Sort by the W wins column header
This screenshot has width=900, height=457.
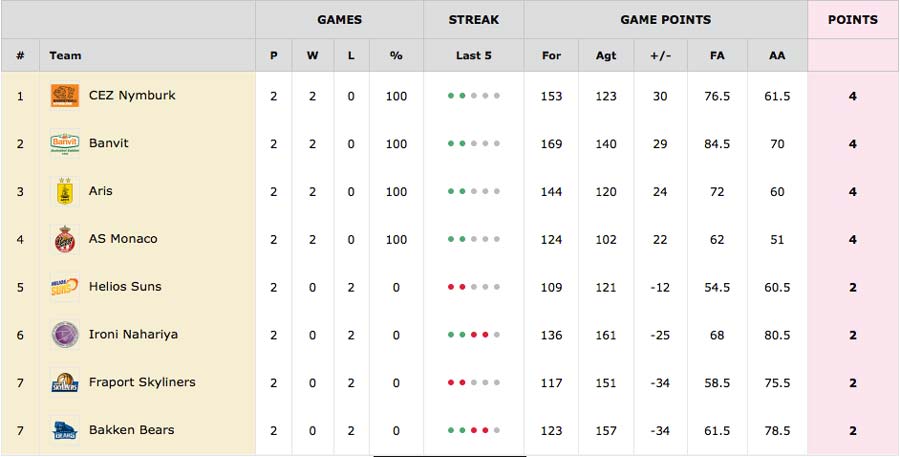point(312,56)
